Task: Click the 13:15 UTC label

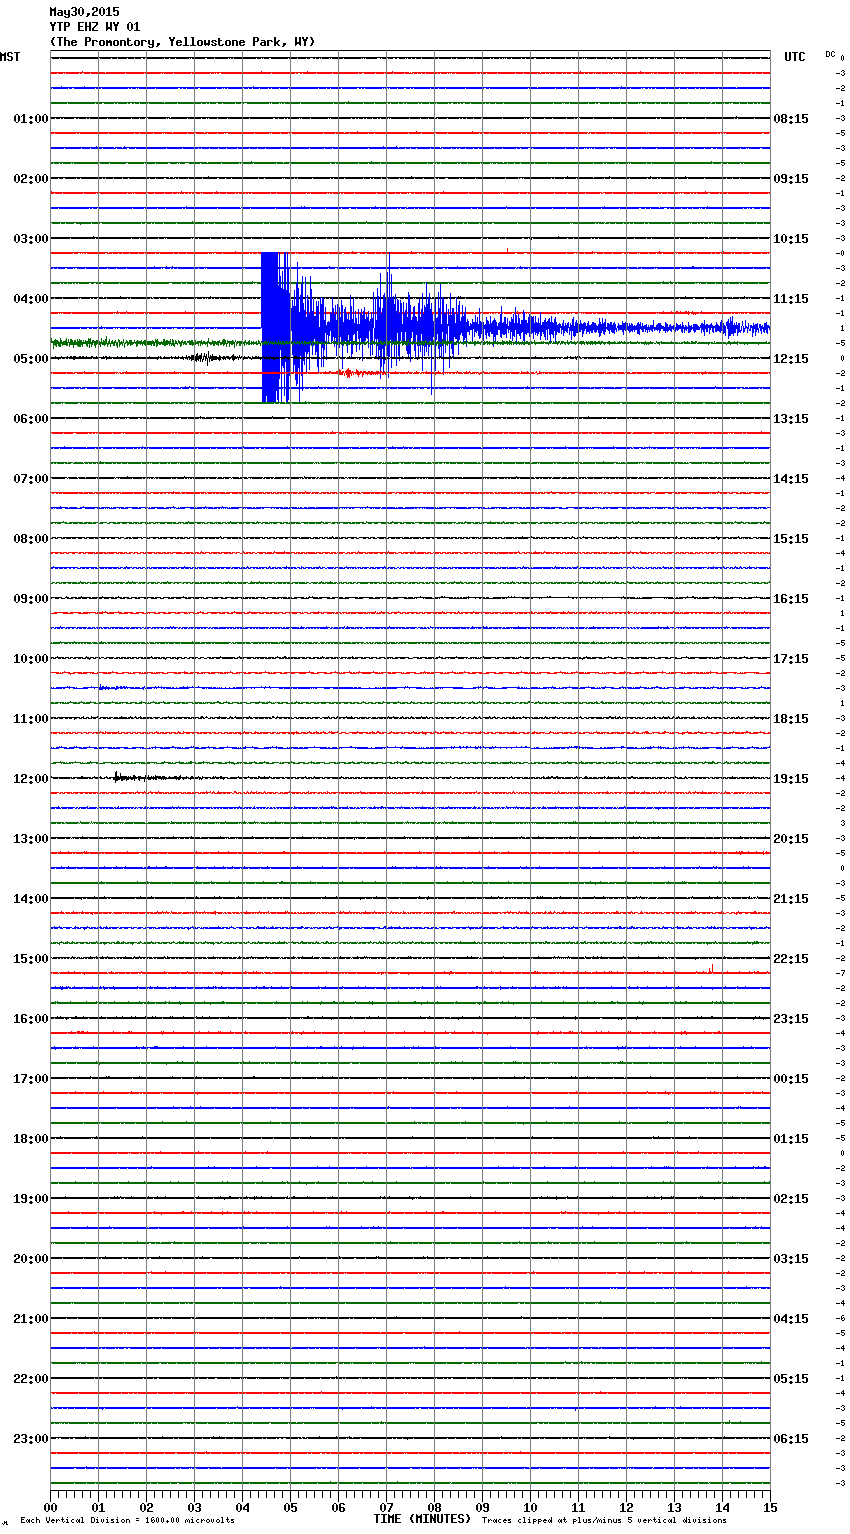Action: [791, 419]
